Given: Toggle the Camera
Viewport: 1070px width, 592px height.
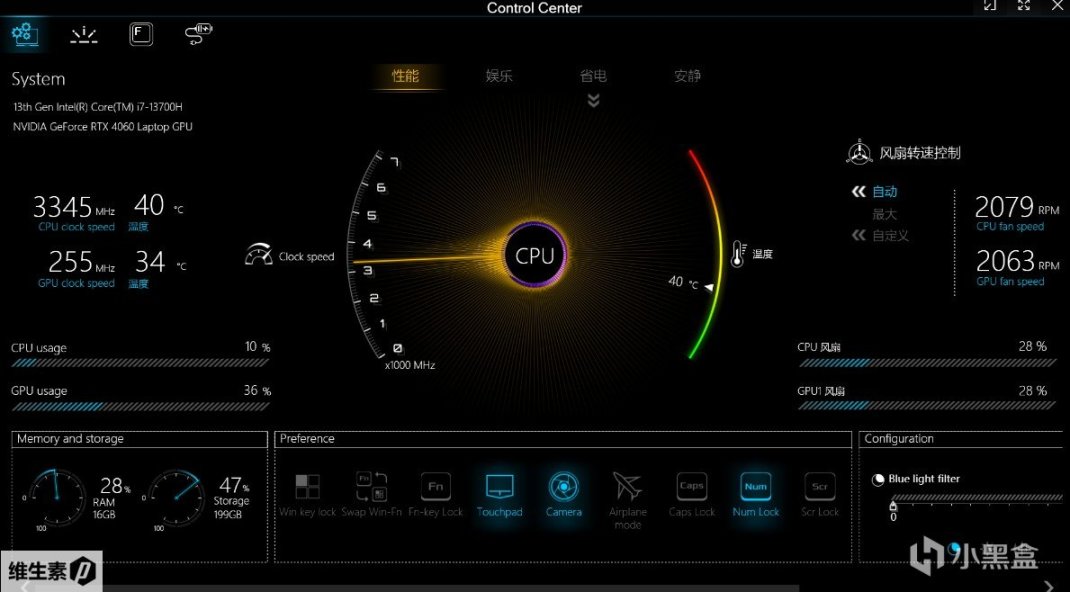Looking at the screenshot, I should click(564, 495).
